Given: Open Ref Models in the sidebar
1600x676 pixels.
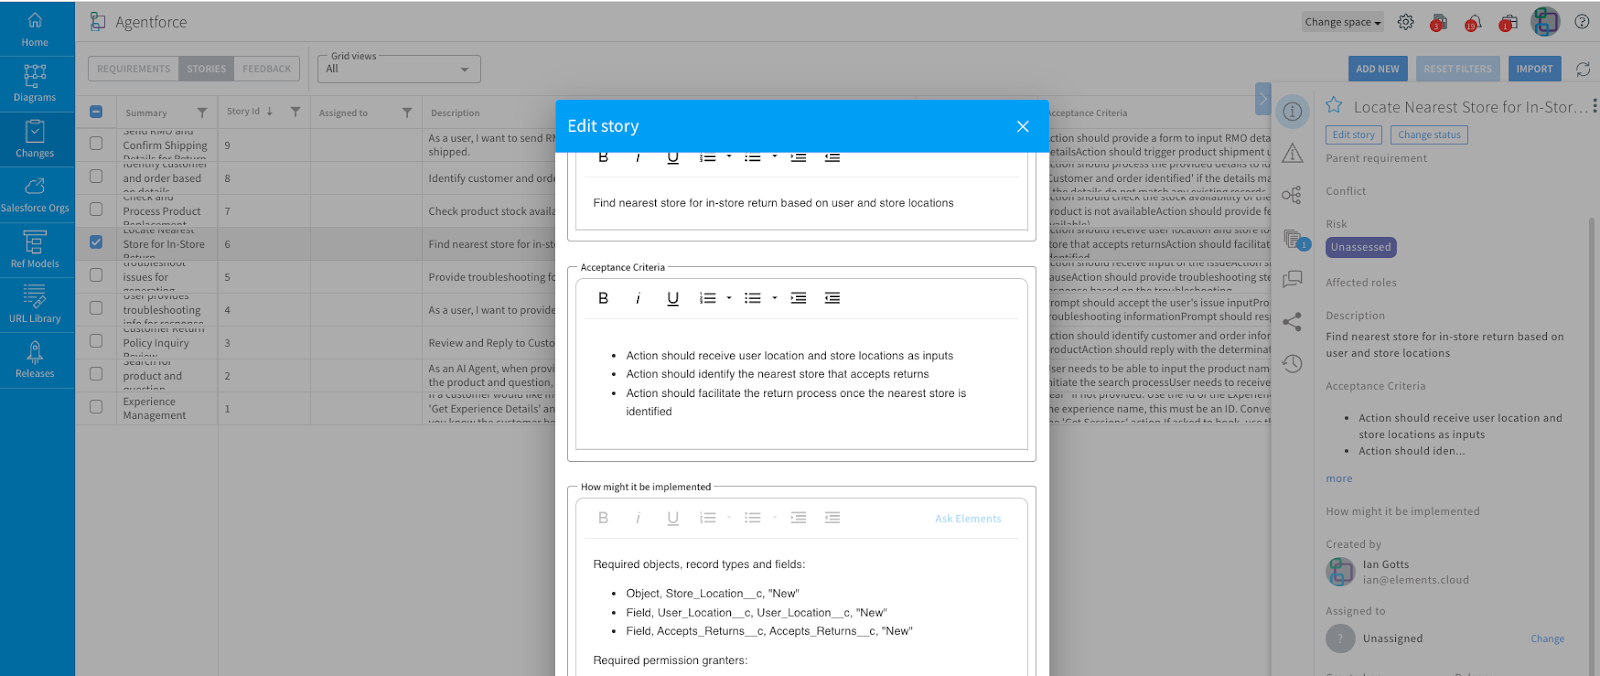Looking at the screenshot, I should (35, 249).
